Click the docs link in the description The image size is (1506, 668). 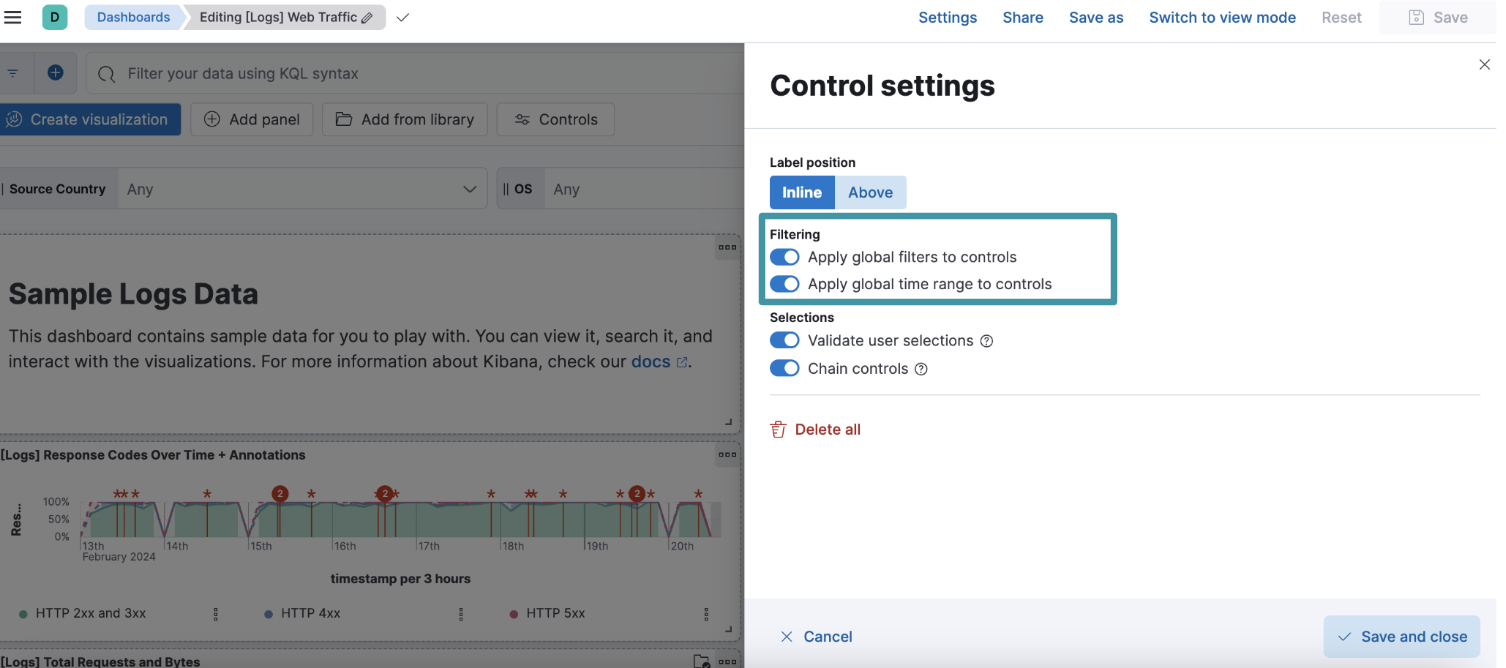click(x=651, y=362)
